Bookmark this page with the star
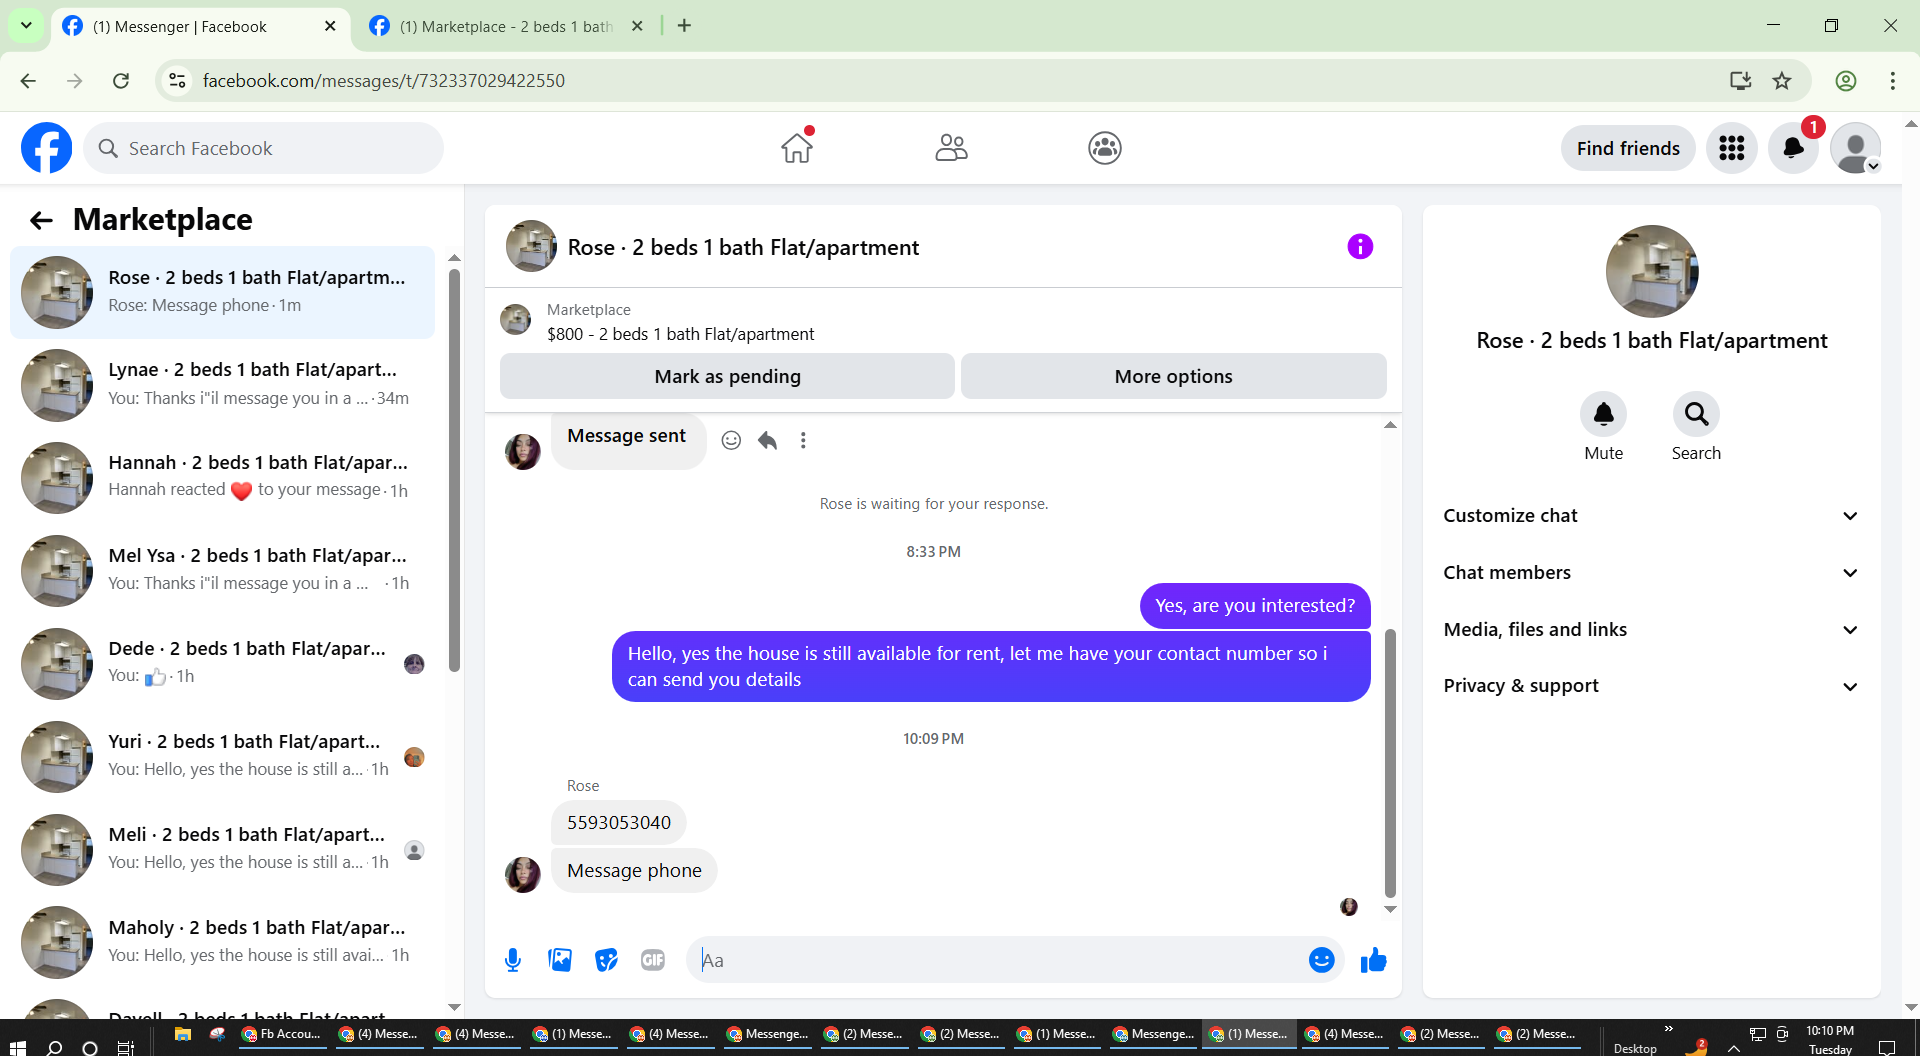The width and height of the screenshot is (1920, 1056). click(1782, 81)
